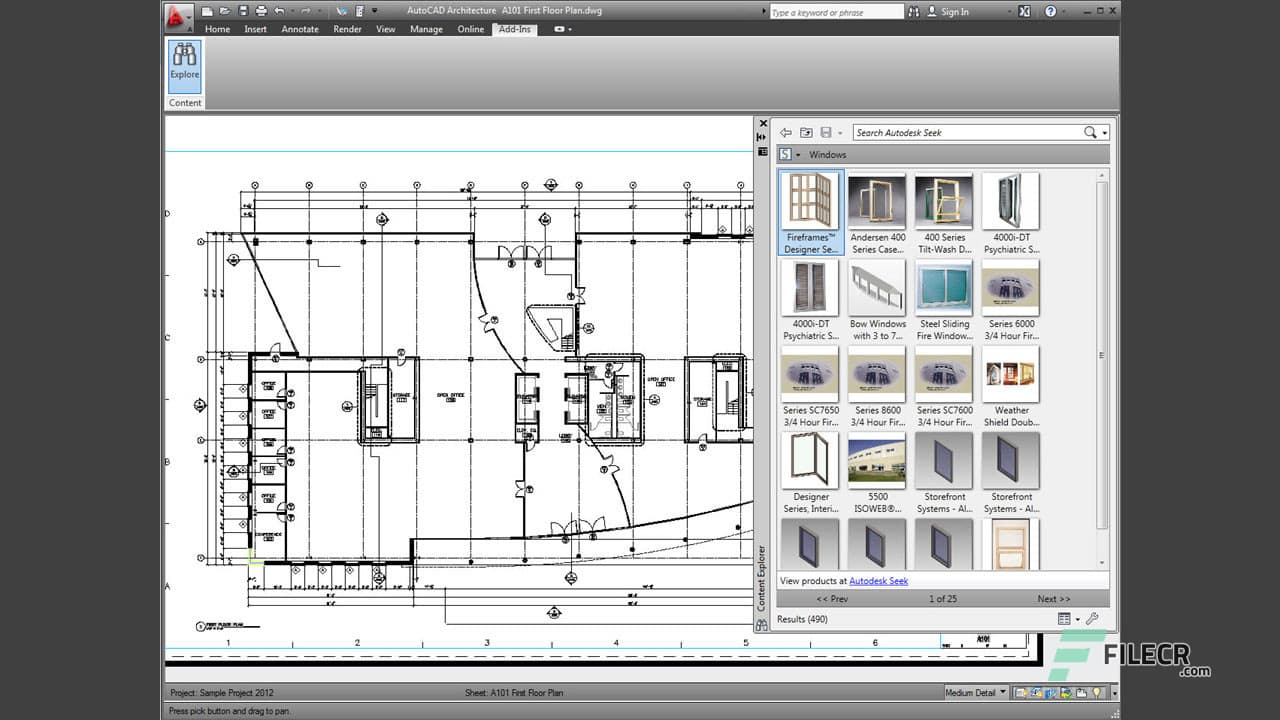This screenshot has height=720, width=1280.
Task: Toggle the sun/annotation icon in status bar tray
Action: tap(1097, 692)
